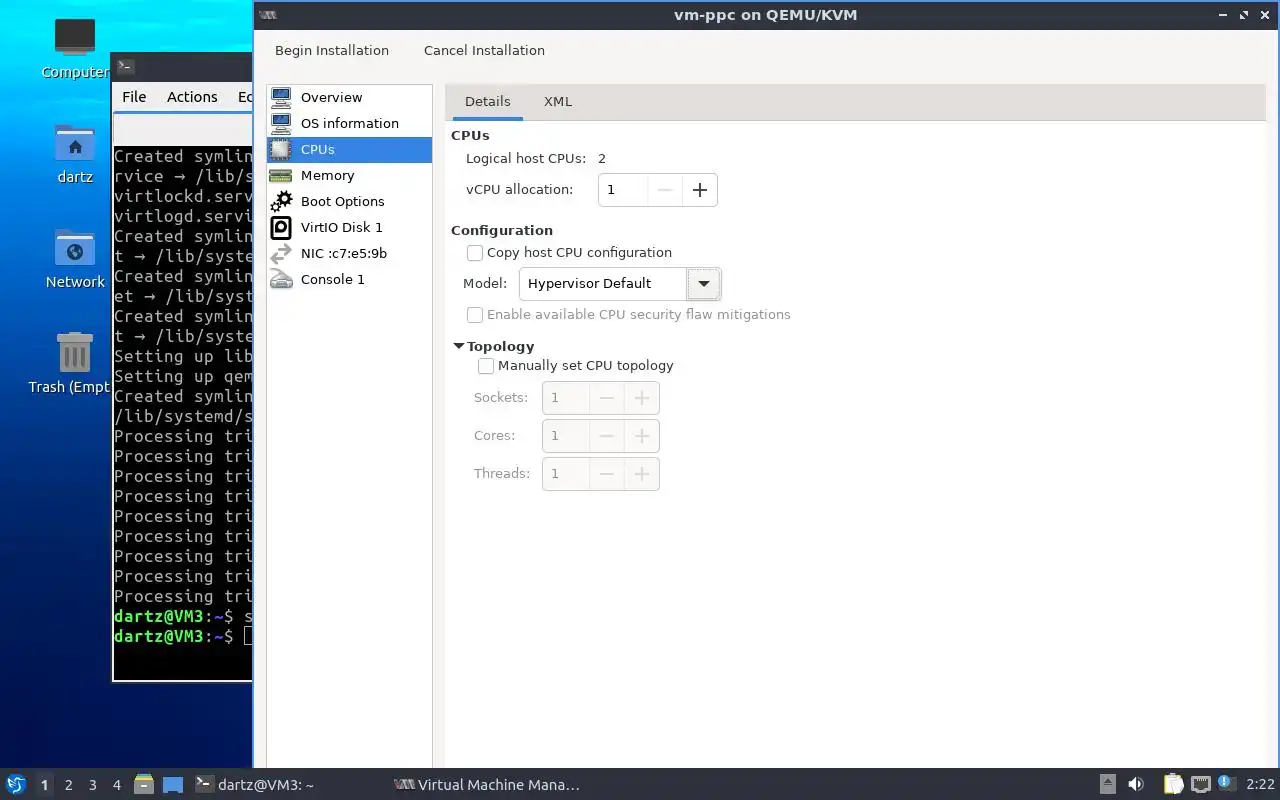This screenshot has height=800, width=1280.
Task: Click the show desktop taskbar icon
Action: tap(173, 784)
